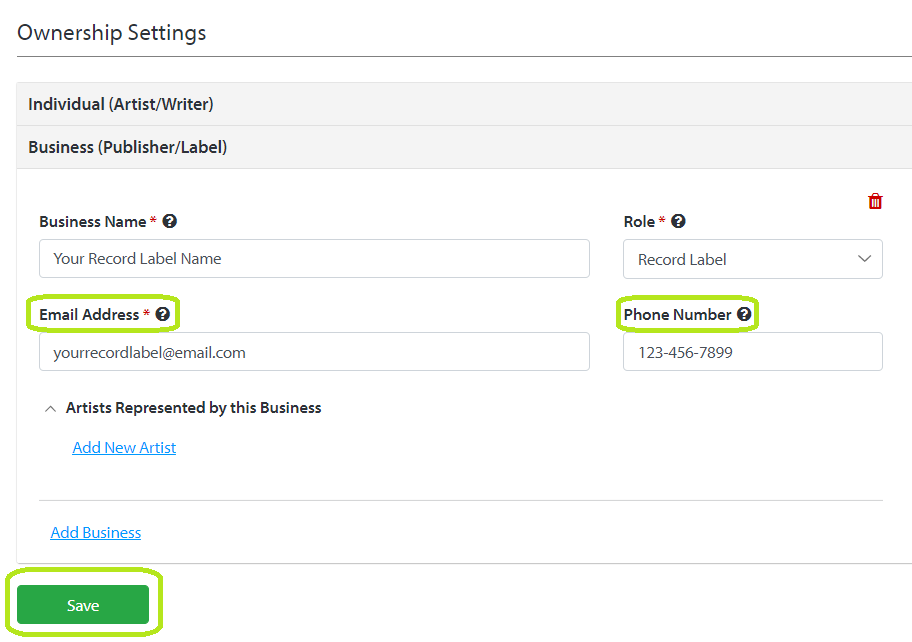Click the Add Business link
The width and height of the screenshot is (912, 642).
pyautogui.click(x=95, y=532)
